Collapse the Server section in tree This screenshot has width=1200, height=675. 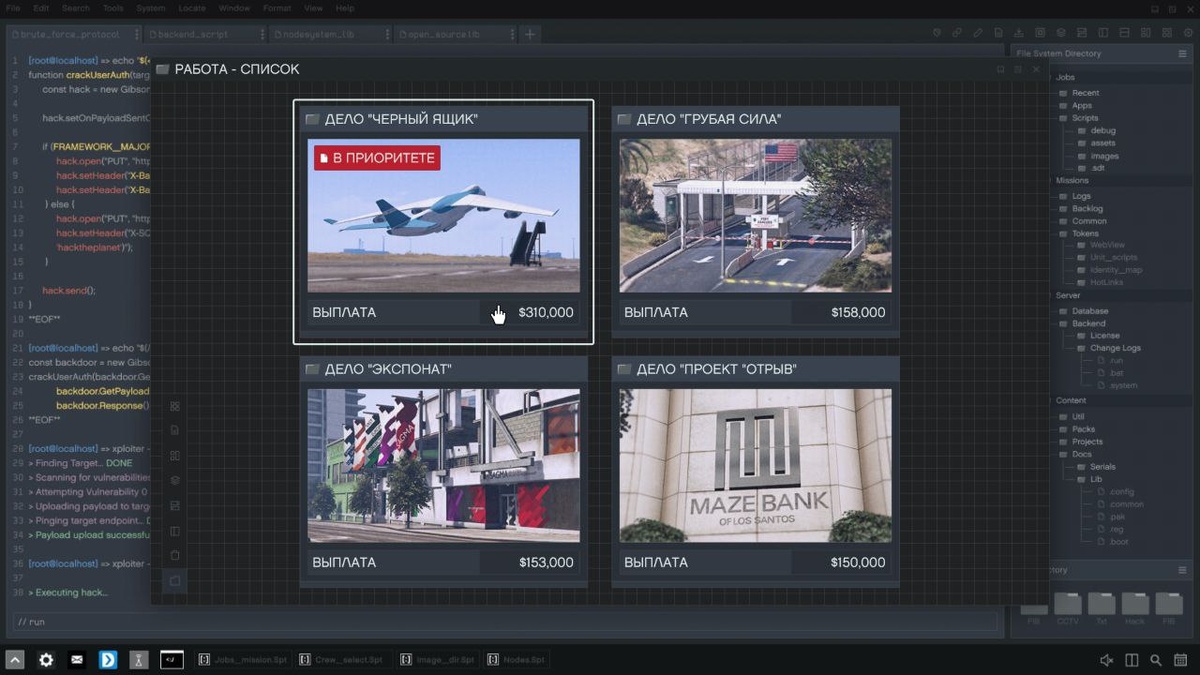coord(1067,296)
